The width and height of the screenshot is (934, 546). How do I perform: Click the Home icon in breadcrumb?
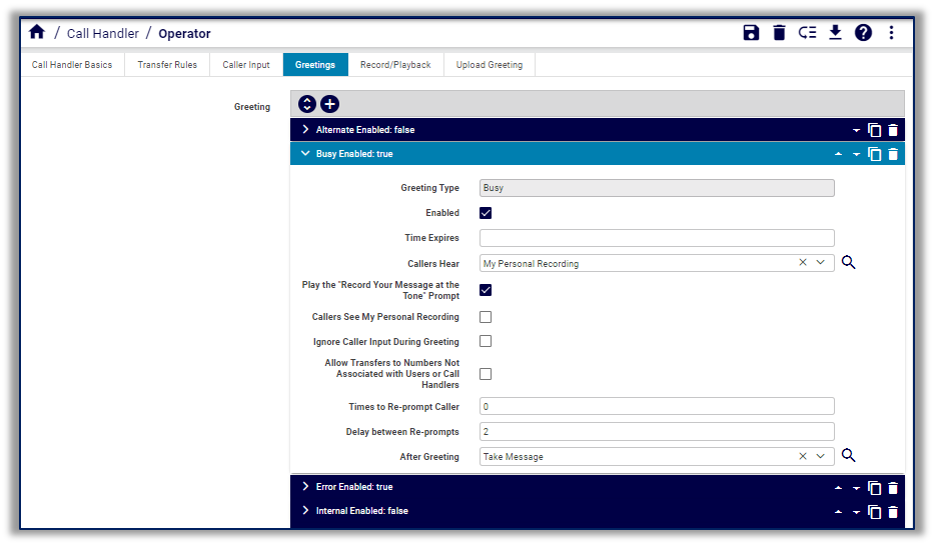coord(37,32)
